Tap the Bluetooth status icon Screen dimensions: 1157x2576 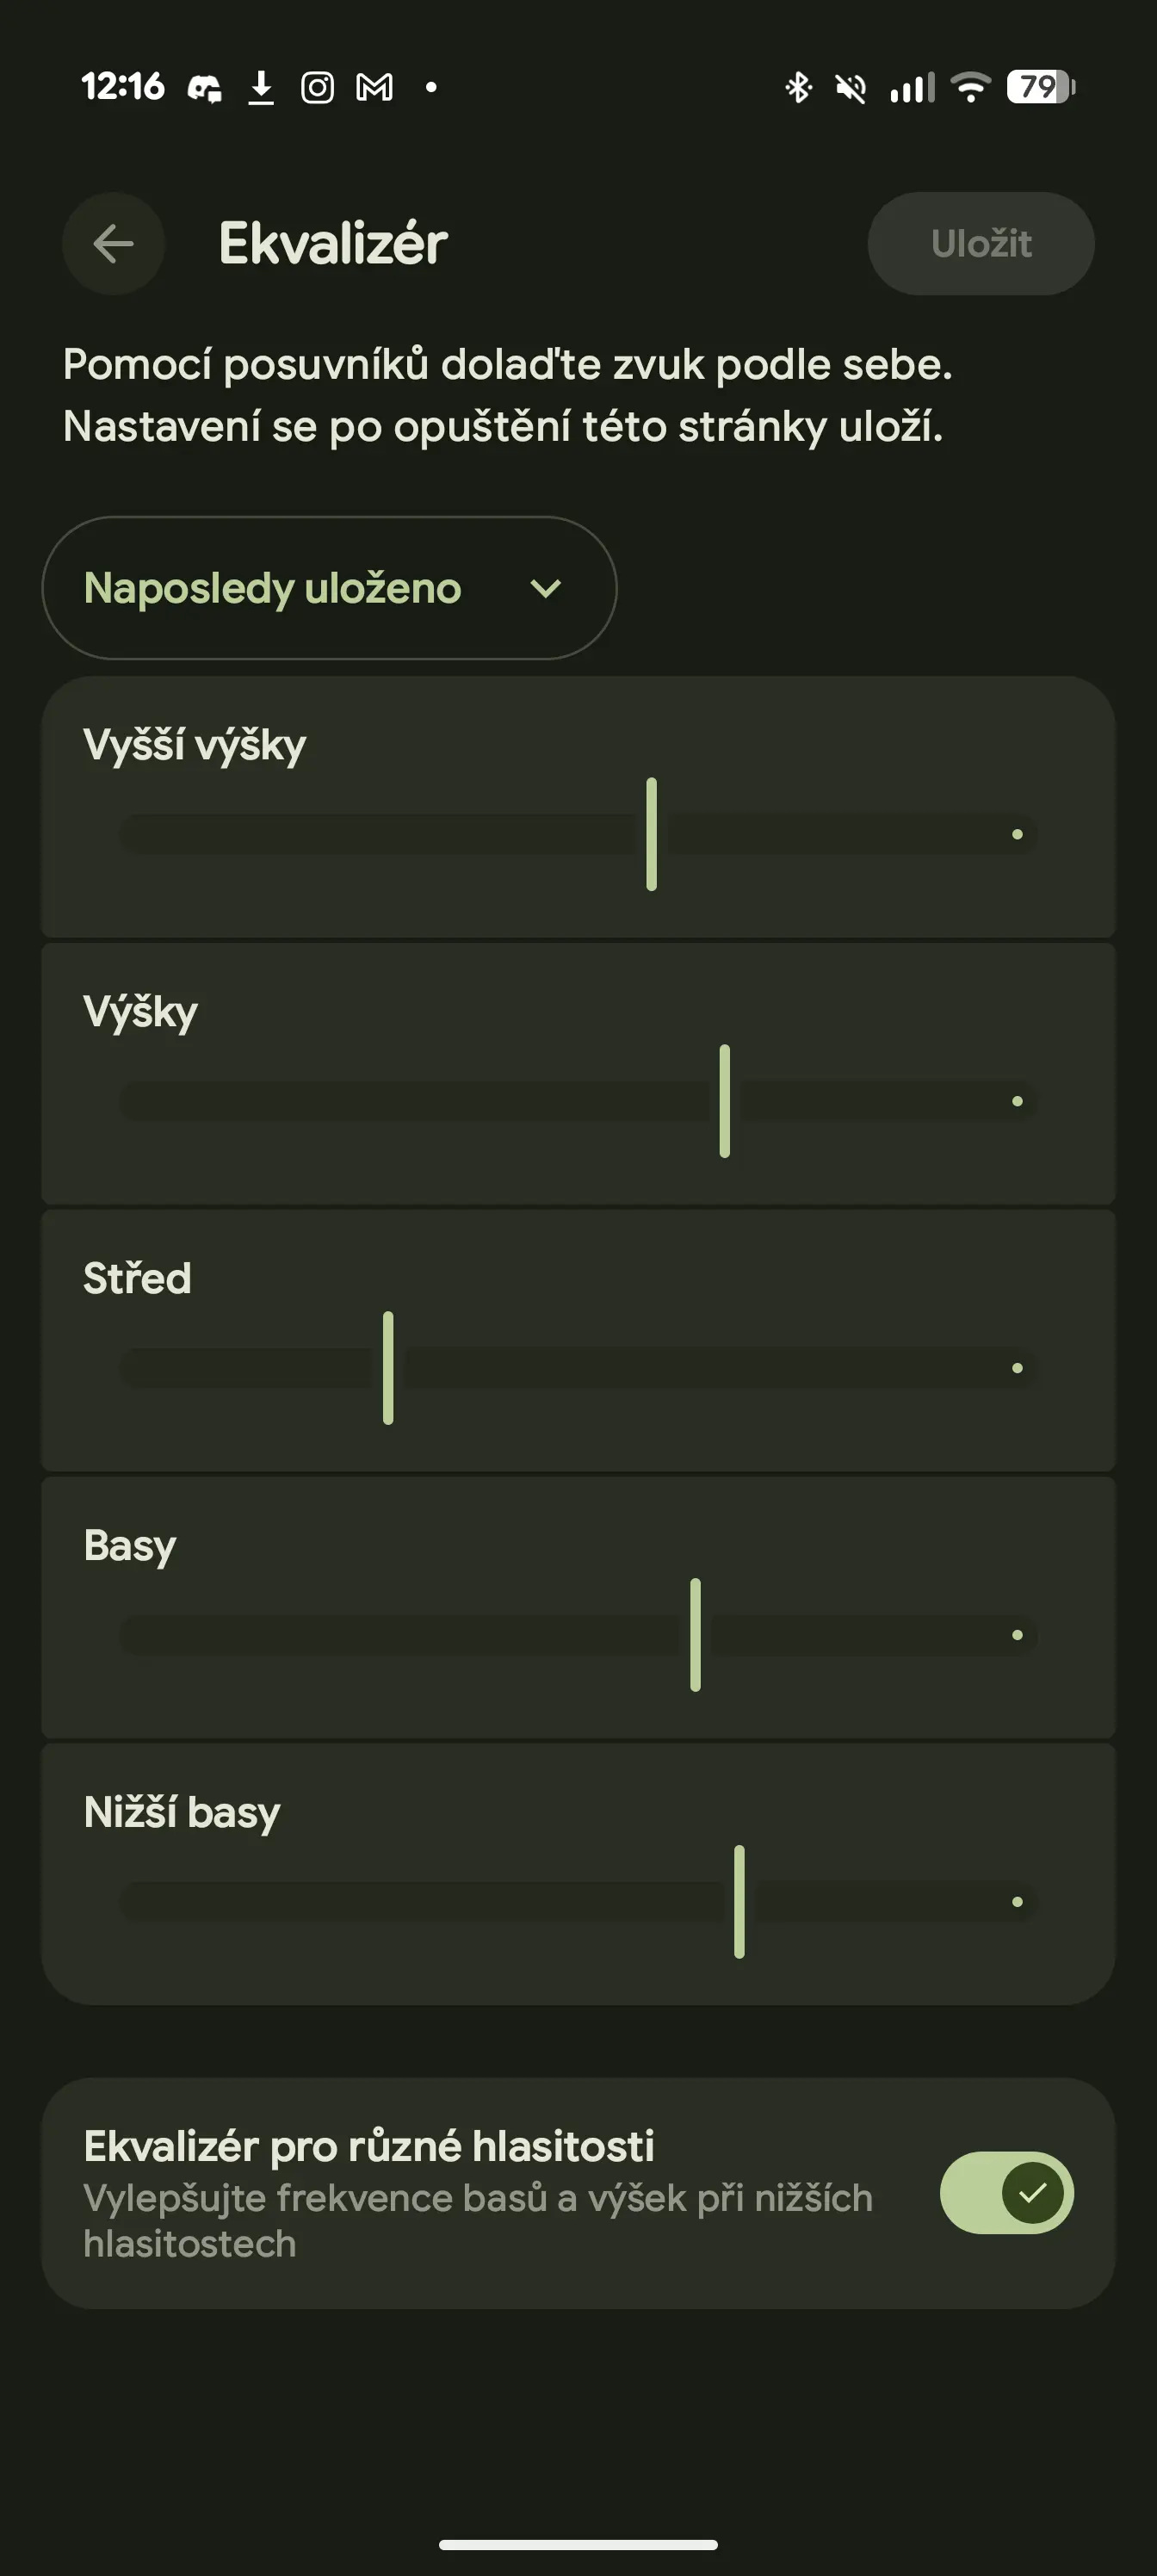pyautogui.click(x=797, y=88)
